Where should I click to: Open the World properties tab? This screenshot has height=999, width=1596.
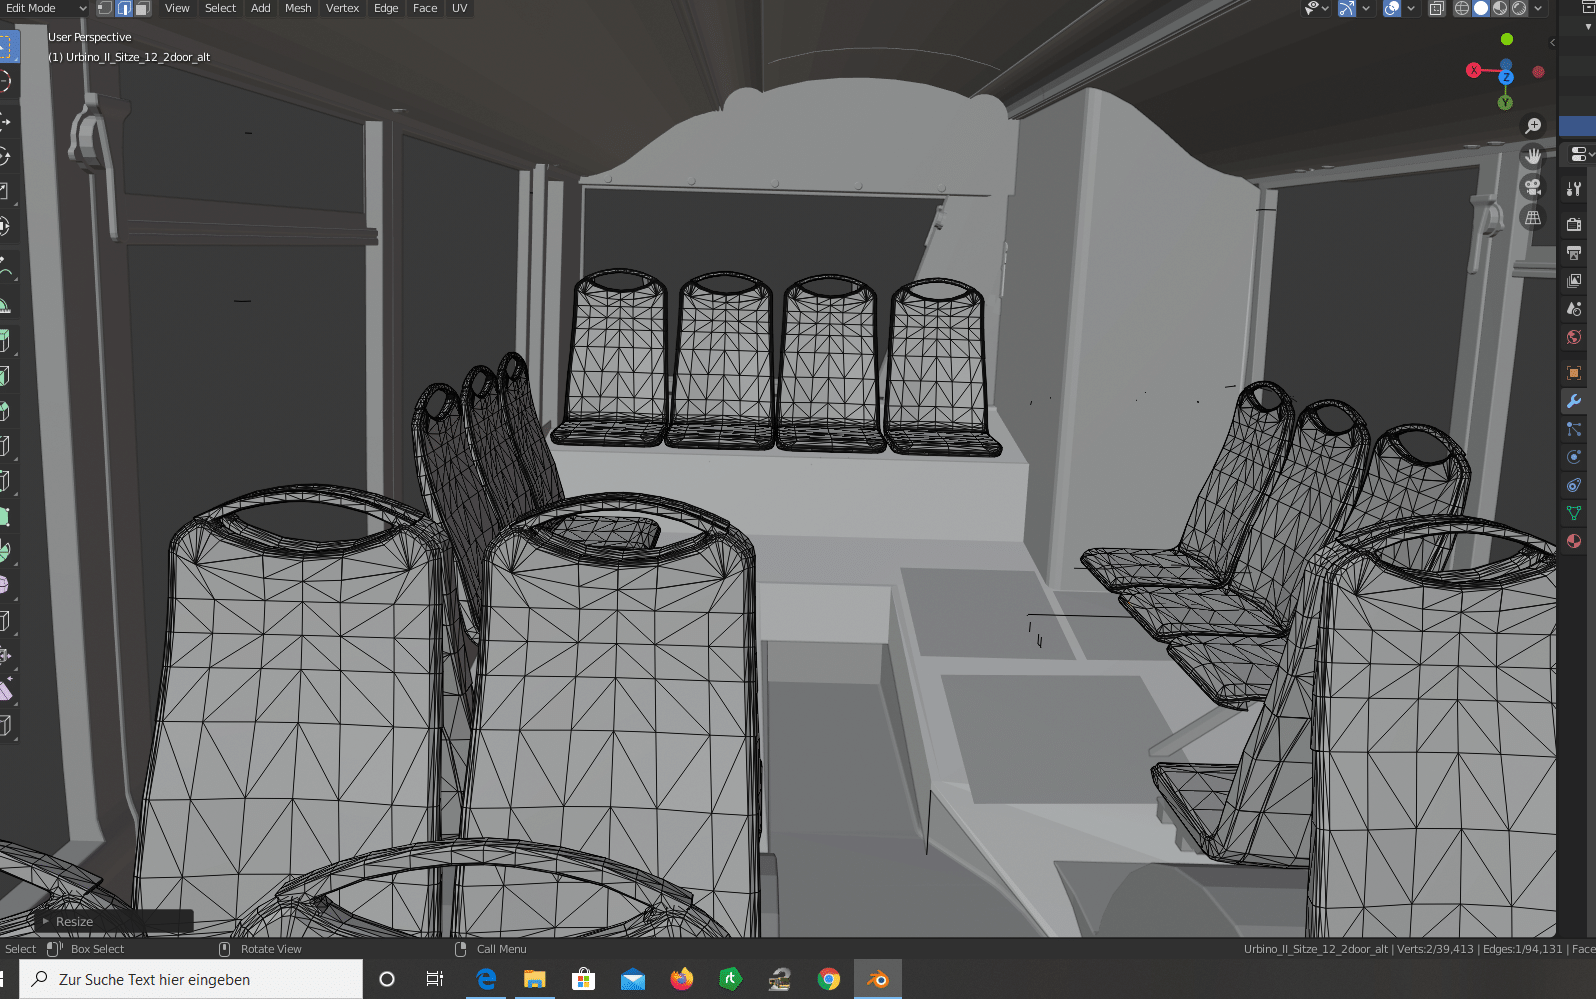tap(1574, 337)
